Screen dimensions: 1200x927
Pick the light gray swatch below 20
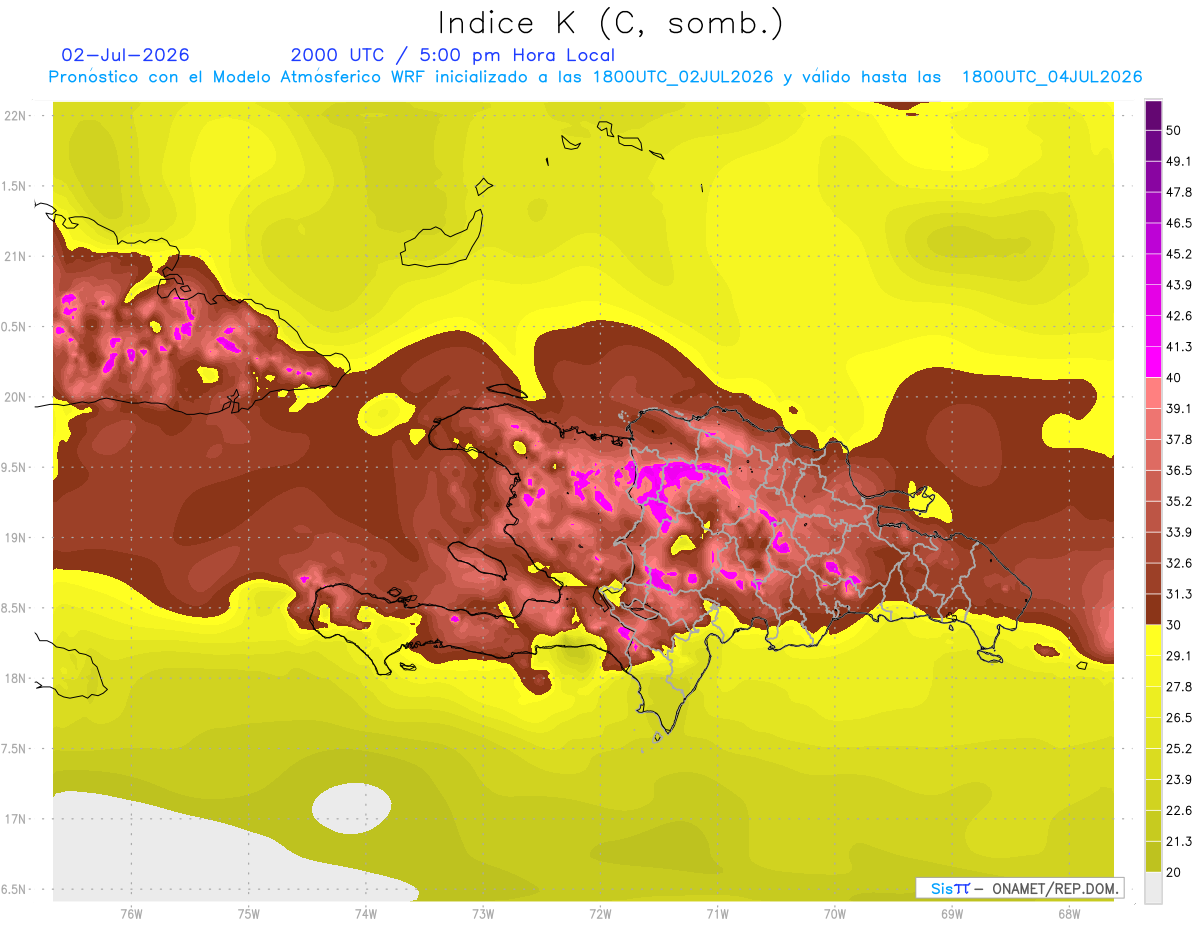coord(1154,887)
